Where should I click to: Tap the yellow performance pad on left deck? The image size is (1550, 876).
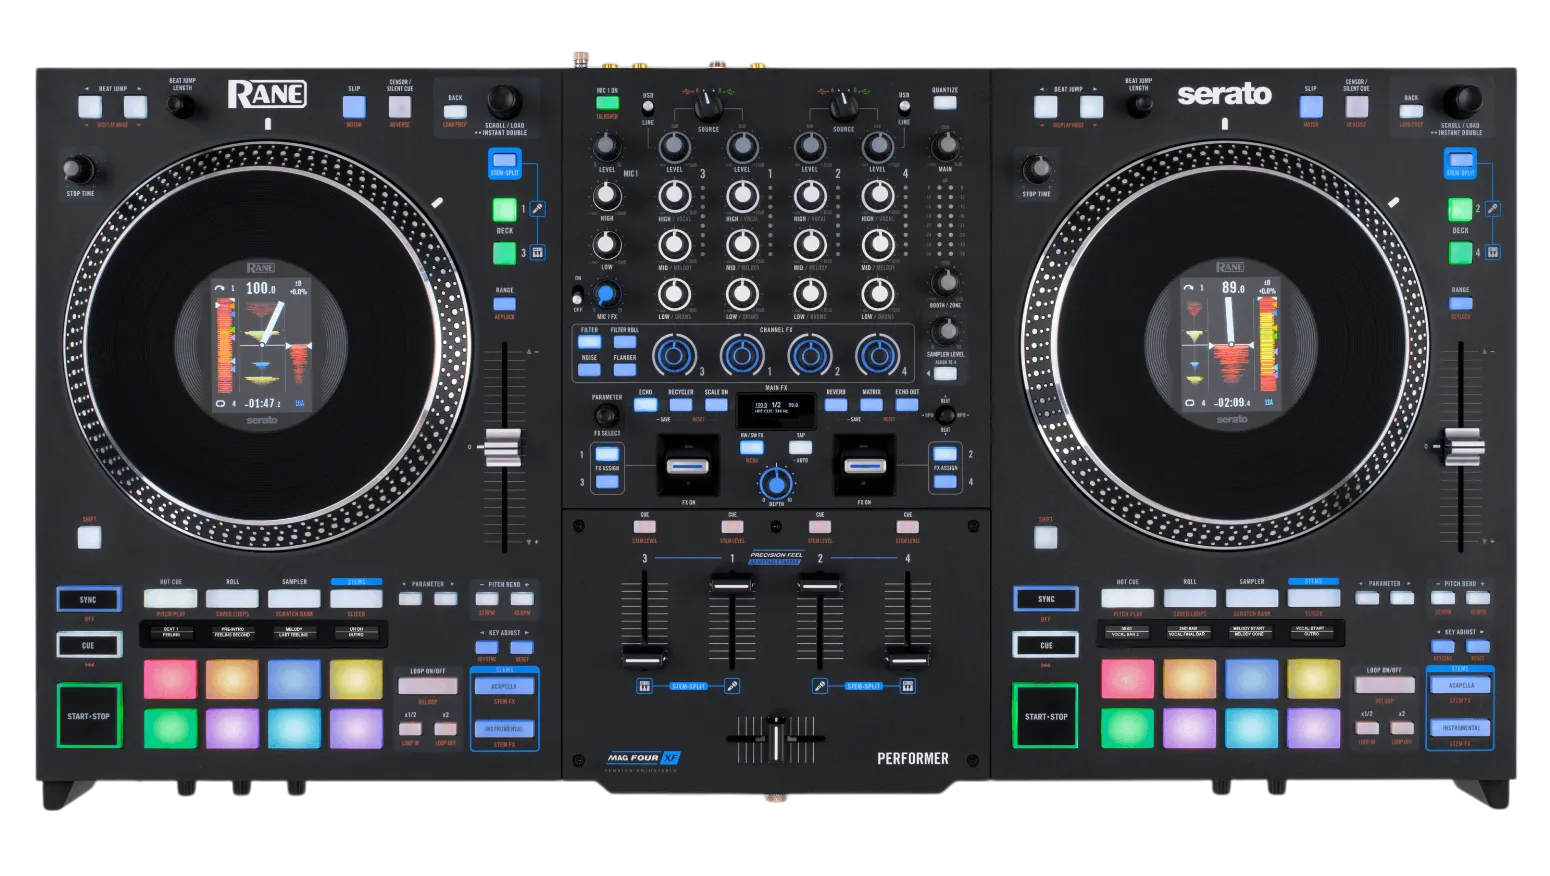356,679
